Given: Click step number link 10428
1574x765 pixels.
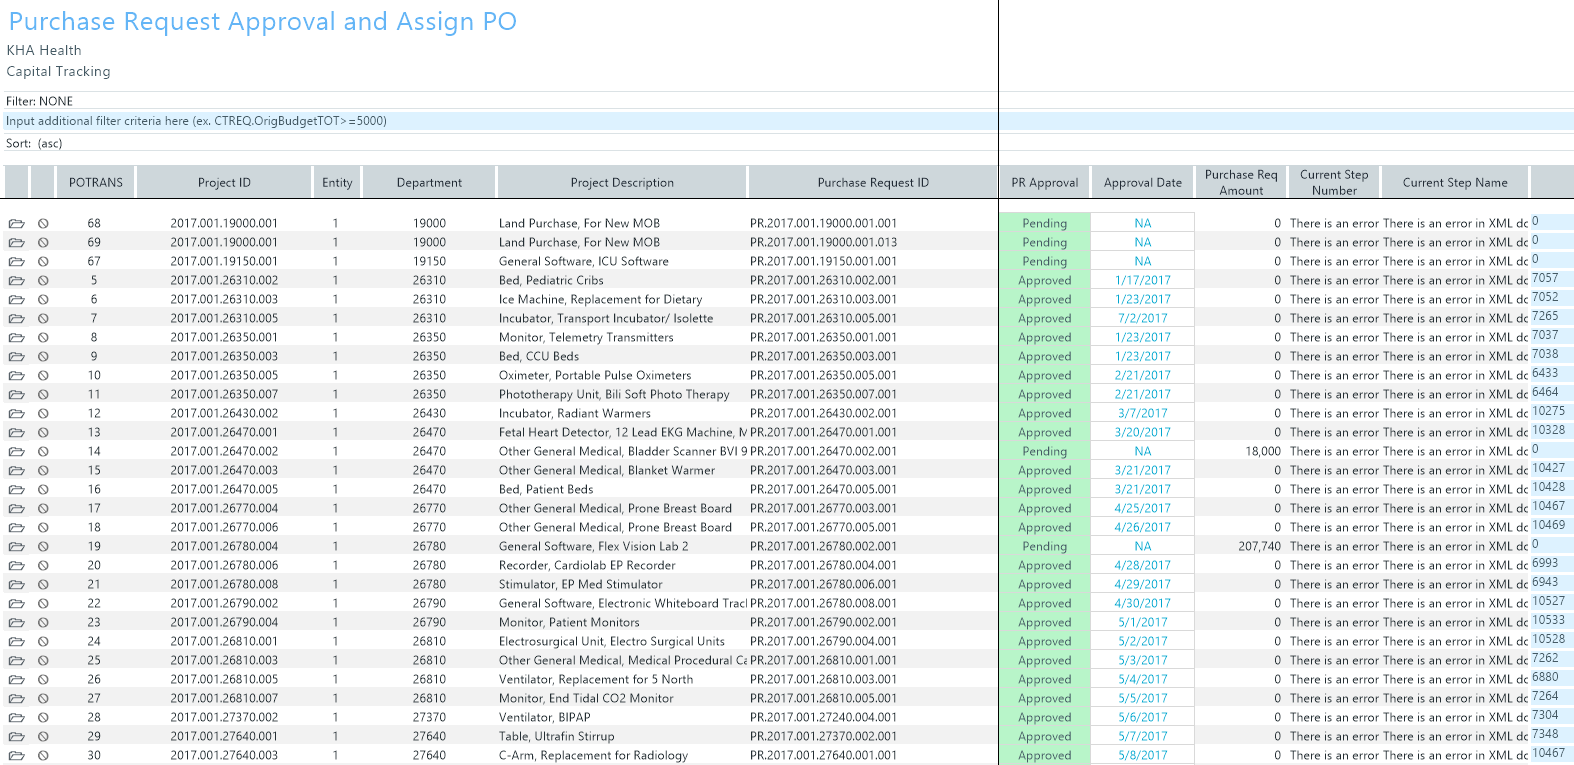Looking at the screenshot, I should coord(1548,487).
